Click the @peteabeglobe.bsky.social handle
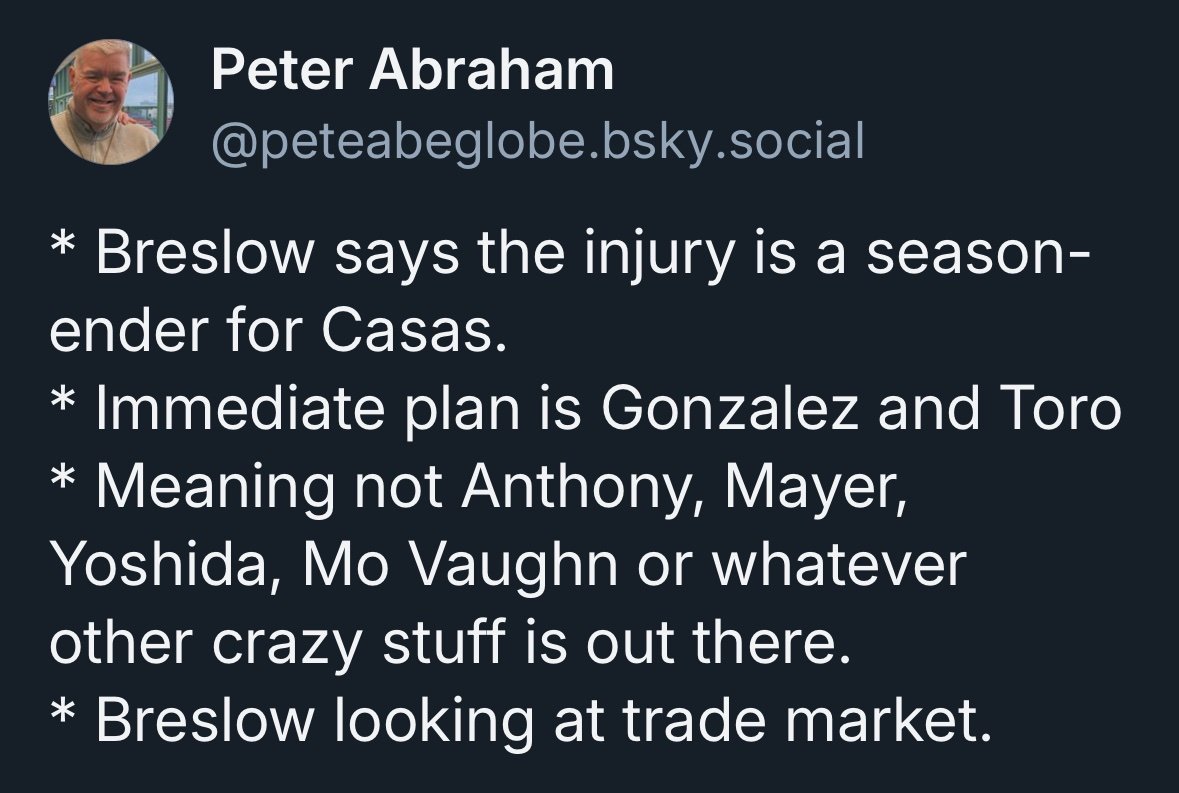Viewport: 1179px width, 793px height. (536, 142)
